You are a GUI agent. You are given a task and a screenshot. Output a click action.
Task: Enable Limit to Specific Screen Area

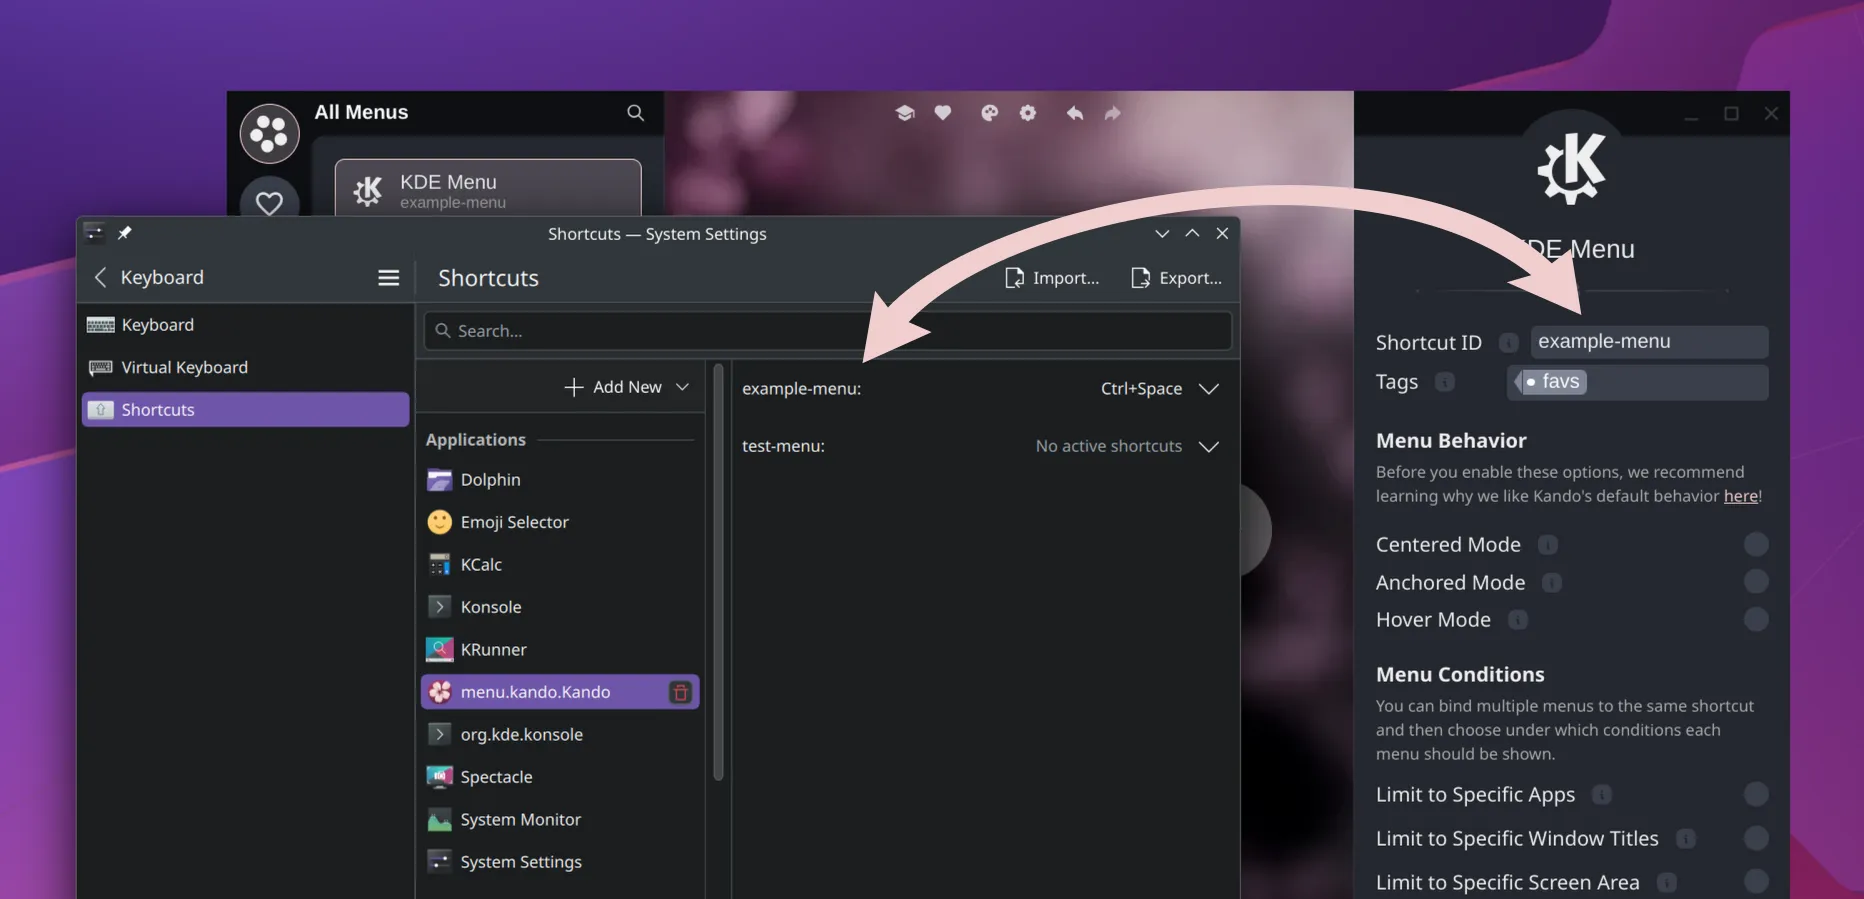point(1756,881)
